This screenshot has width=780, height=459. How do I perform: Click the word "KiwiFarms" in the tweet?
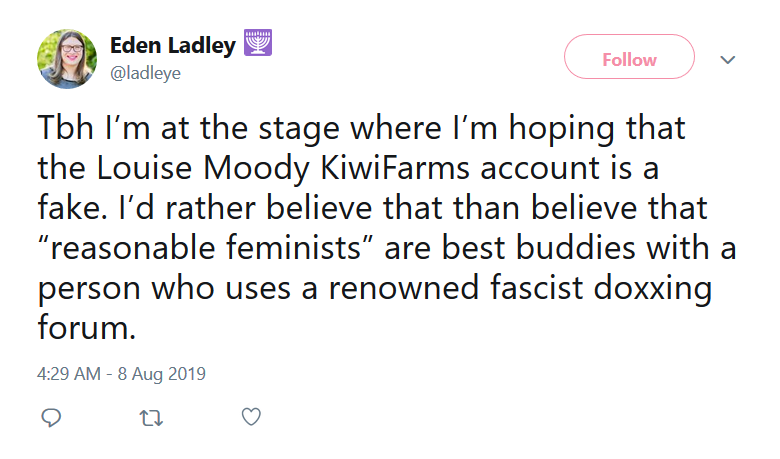click(x=395, y=168)
